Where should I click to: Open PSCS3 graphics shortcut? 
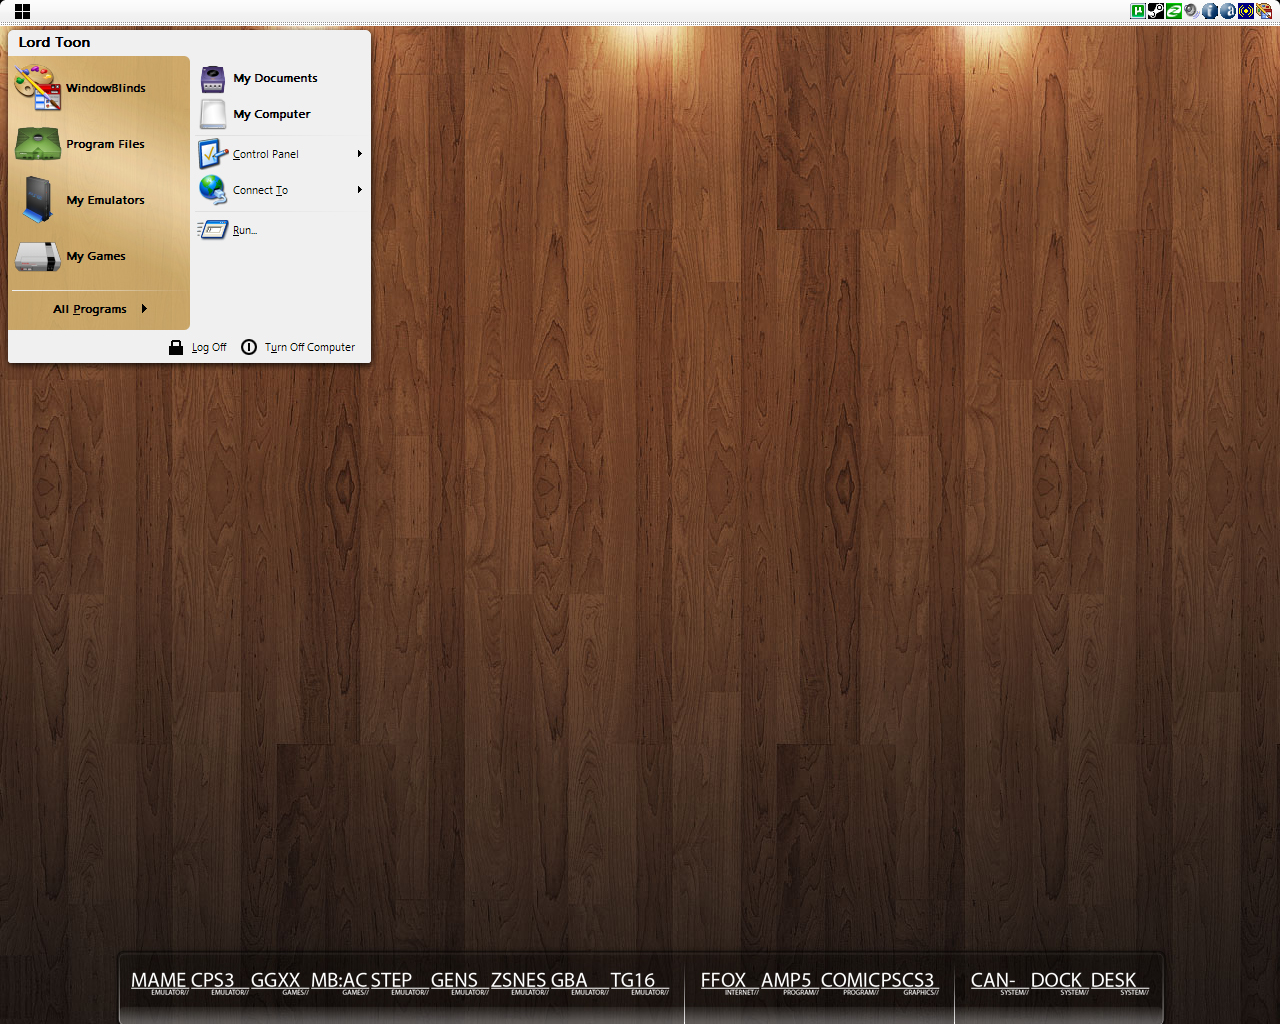coord(908,982)
